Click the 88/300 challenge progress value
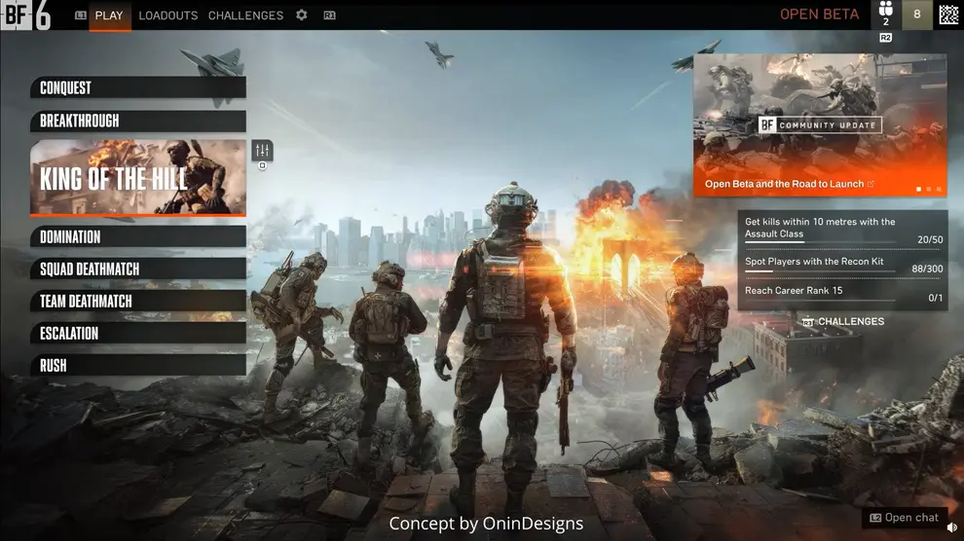This screenshot has width=964, height=541. click(x=927, y=269)
